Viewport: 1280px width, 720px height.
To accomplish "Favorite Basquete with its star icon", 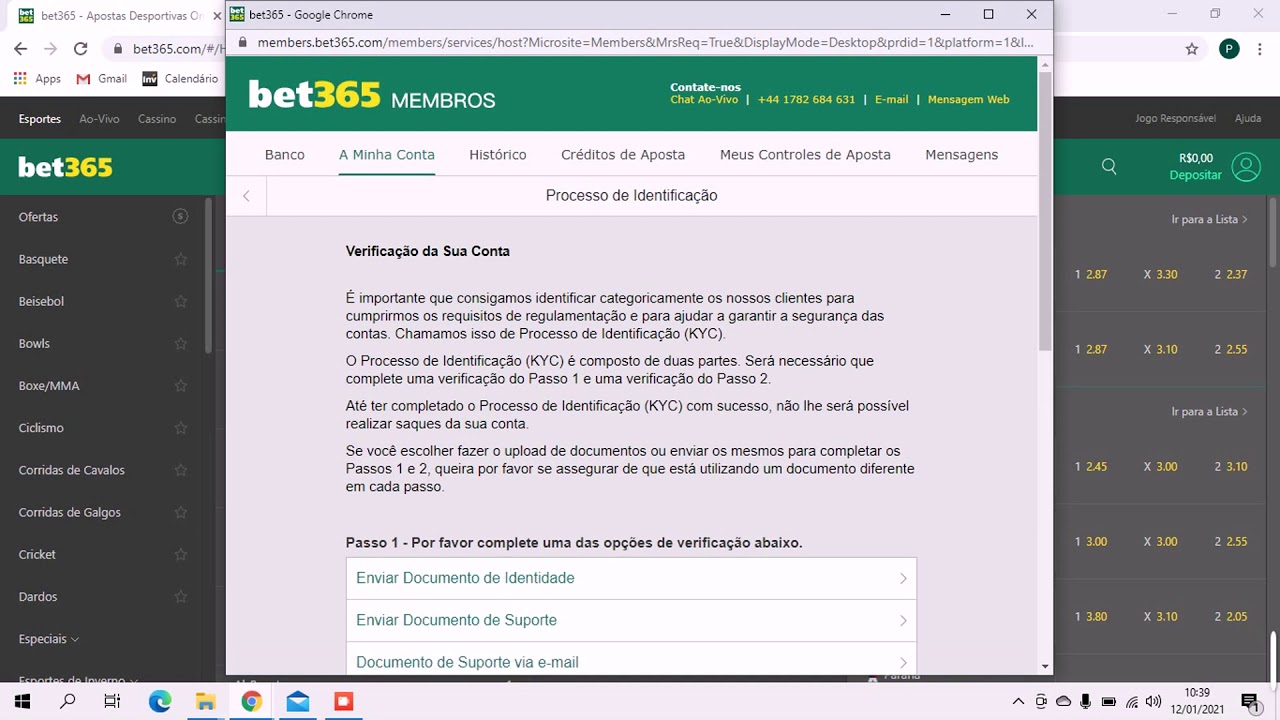I will click(180, 259).
